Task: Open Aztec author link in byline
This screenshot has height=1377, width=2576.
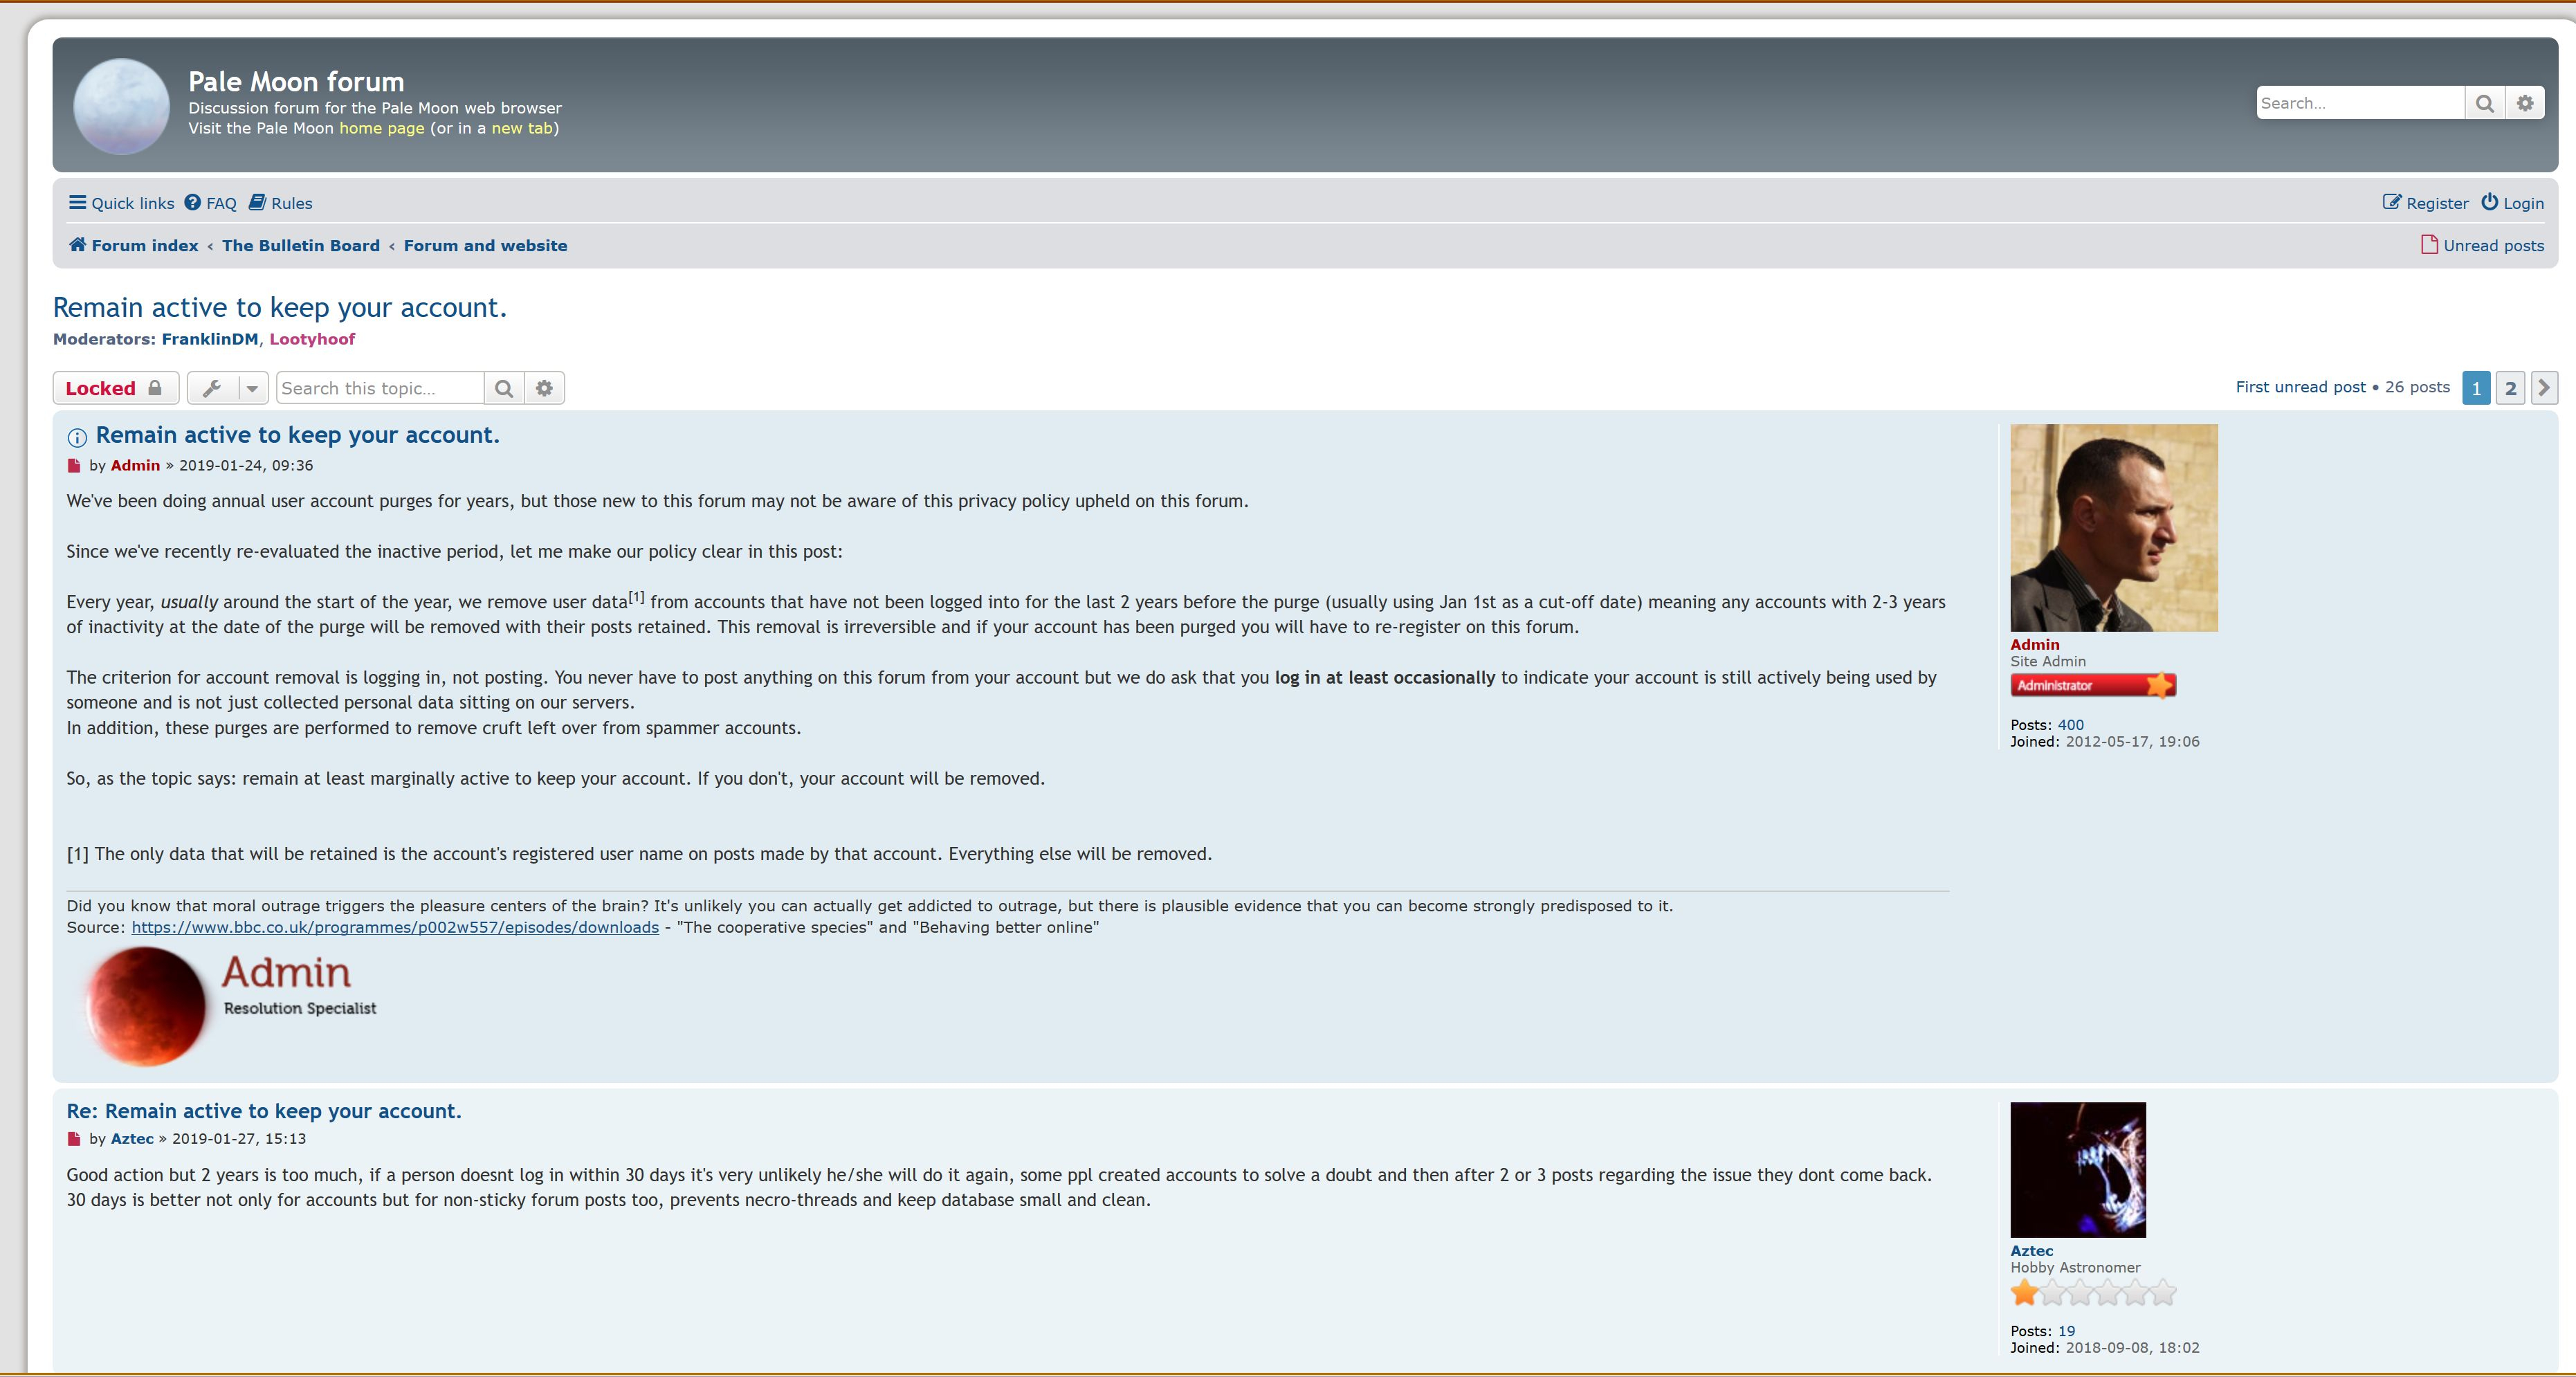Action: tap(132, 1138)
